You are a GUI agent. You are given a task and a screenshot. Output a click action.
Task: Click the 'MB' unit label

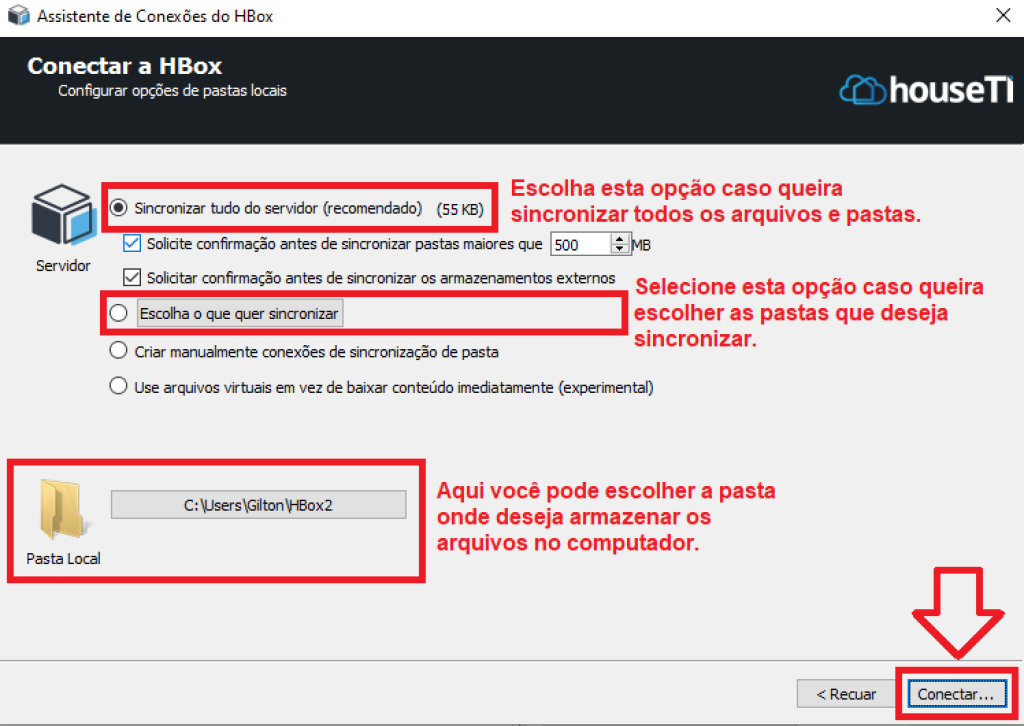point(641,245)
